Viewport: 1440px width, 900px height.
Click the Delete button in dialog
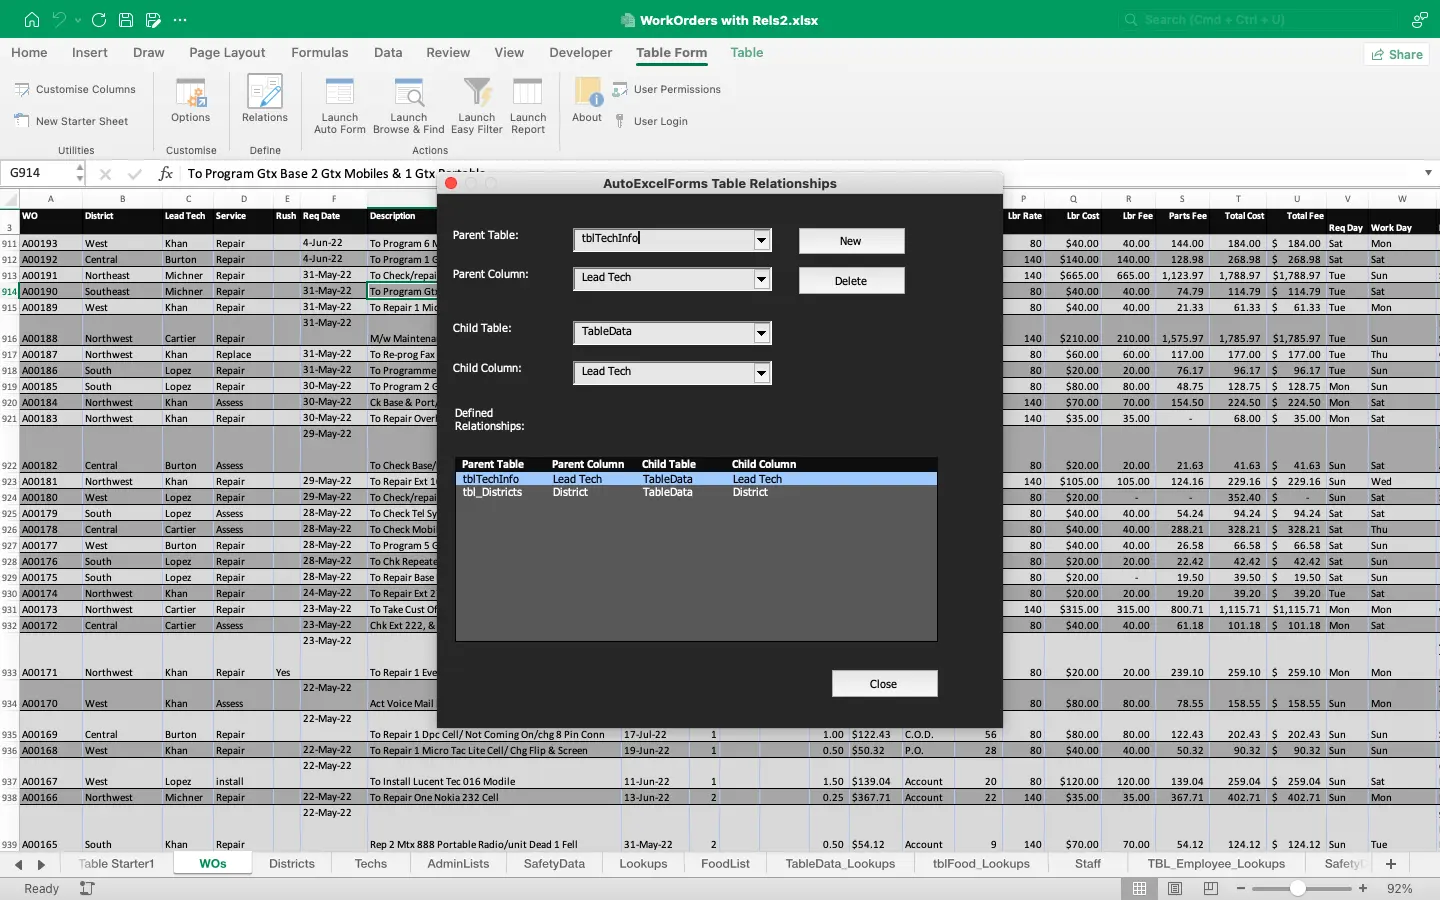[851, 281]
